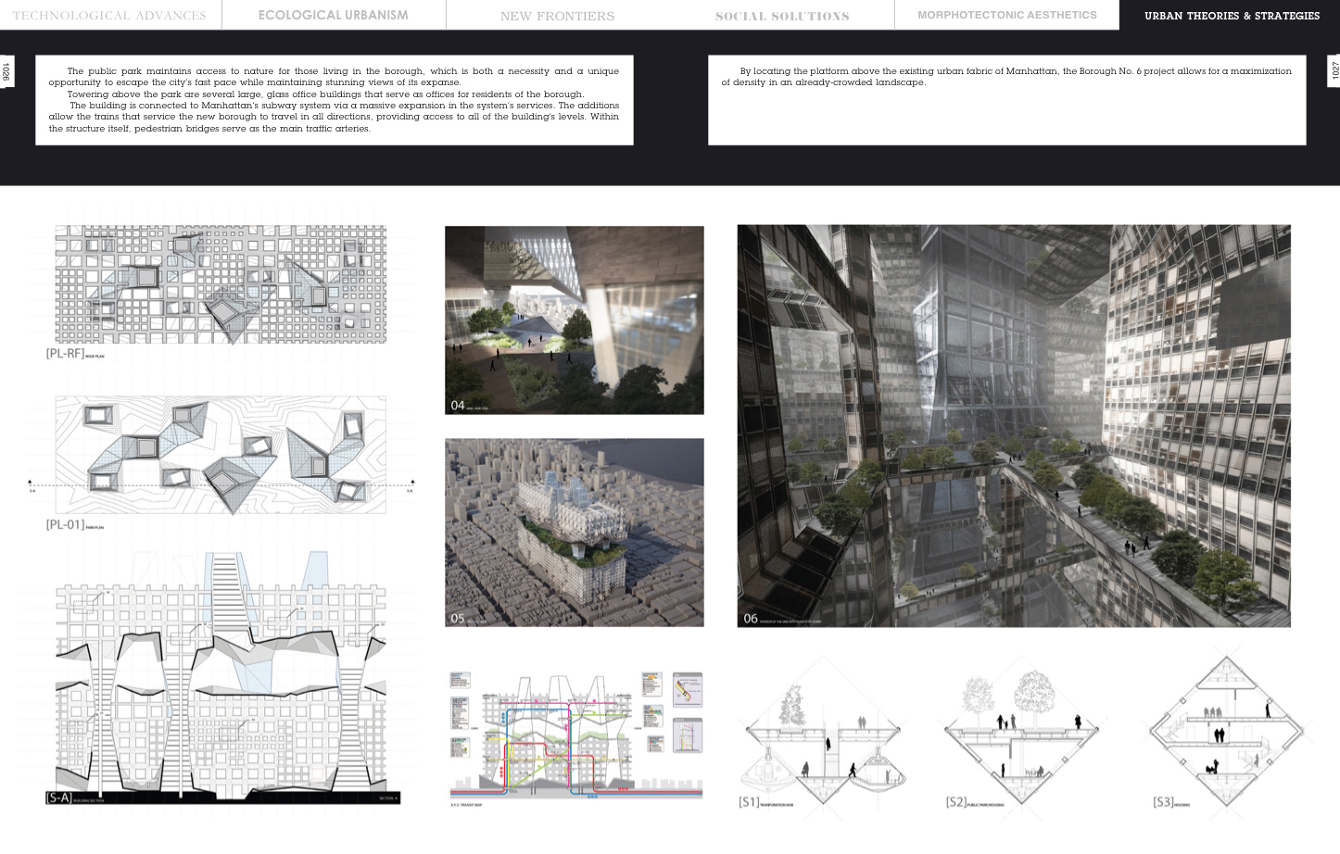This screenshot has width=1340, height=854.
Task: Click the Urban Theories & Strategies tab
Action: coord(1231,16)
